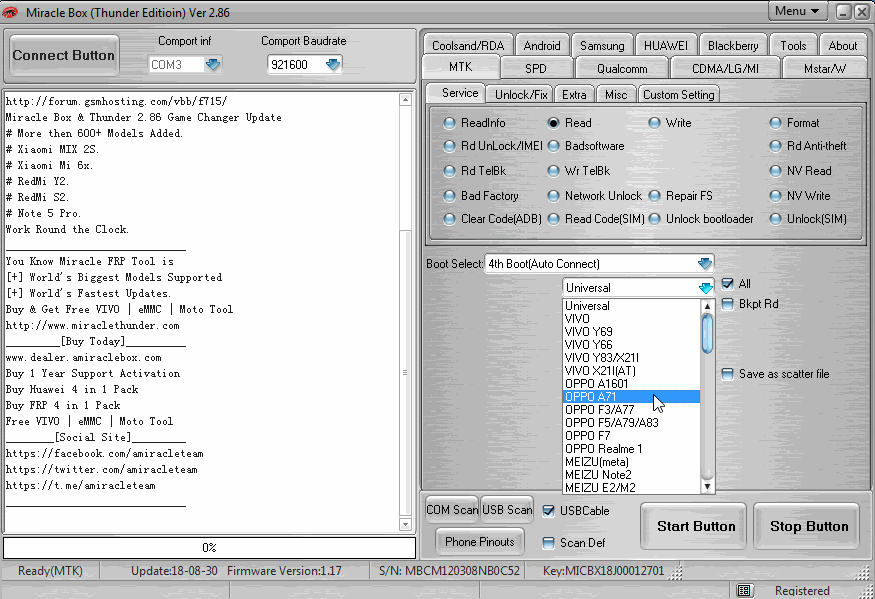Enable Save as scatter file
The image size is (875, 599).
pos(727,373)
